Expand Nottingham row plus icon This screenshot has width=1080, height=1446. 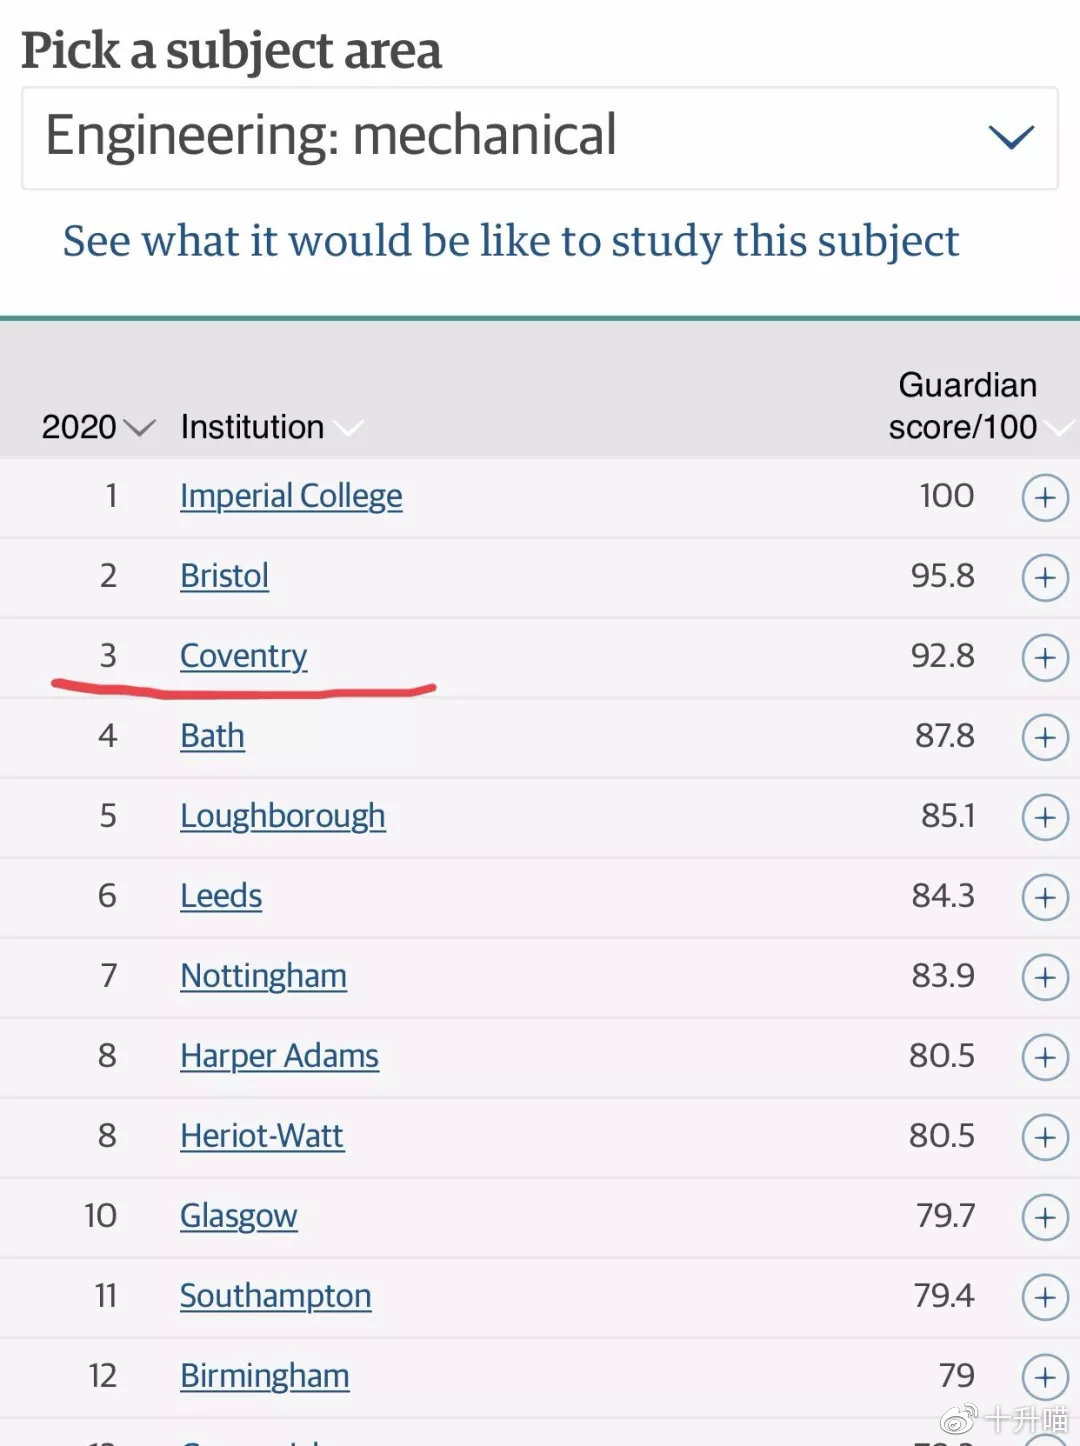(1045, 977)
